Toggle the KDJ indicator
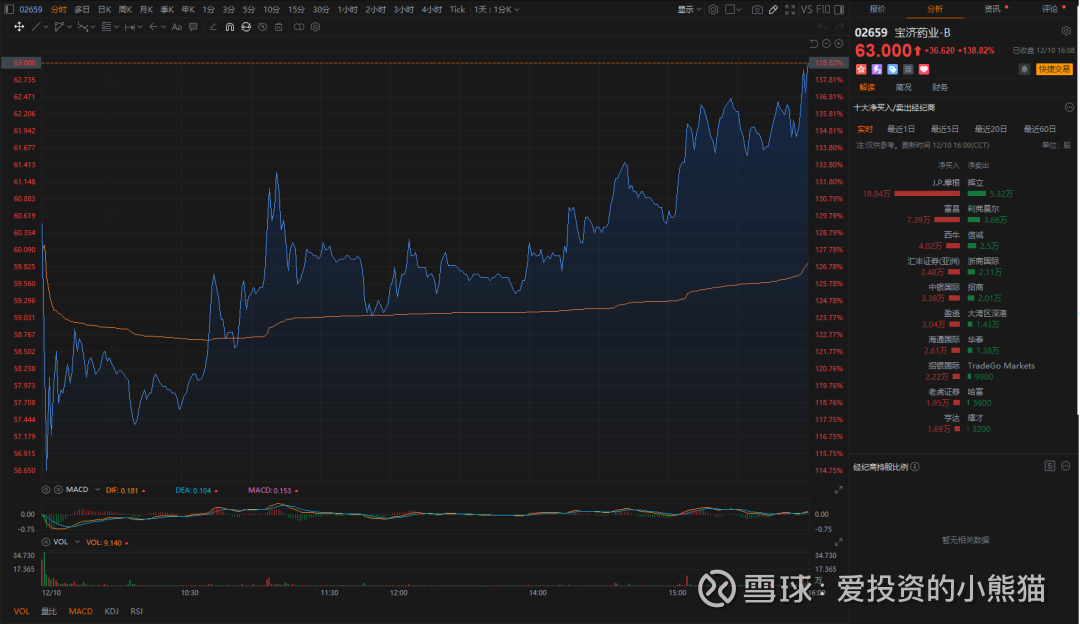This screenshot has height=624, width=1080. 111,611
